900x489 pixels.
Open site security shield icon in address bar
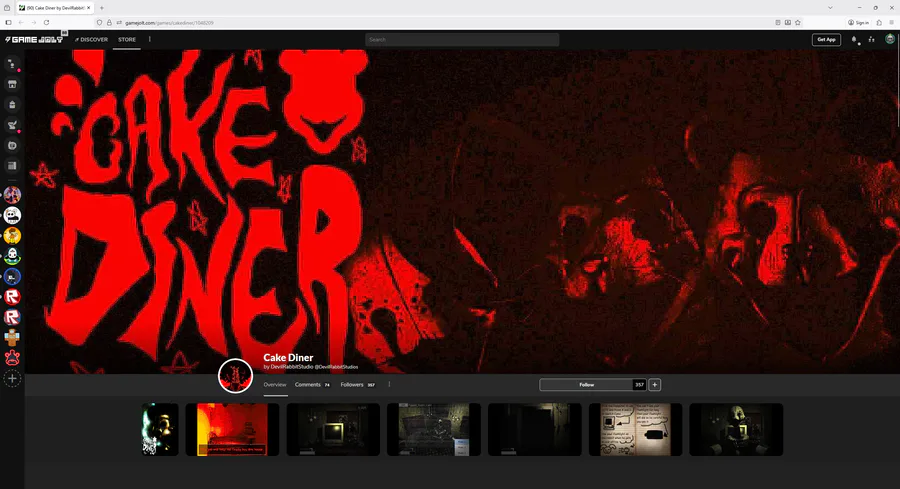point(99,22)
